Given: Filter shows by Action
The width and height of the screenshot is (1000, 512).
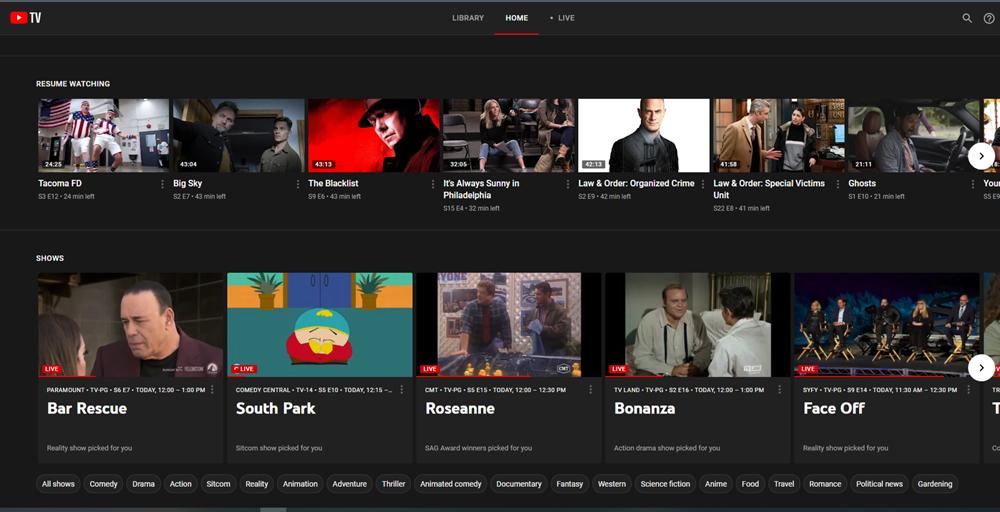Looking at the screenshot, I should tap(180, 484).
